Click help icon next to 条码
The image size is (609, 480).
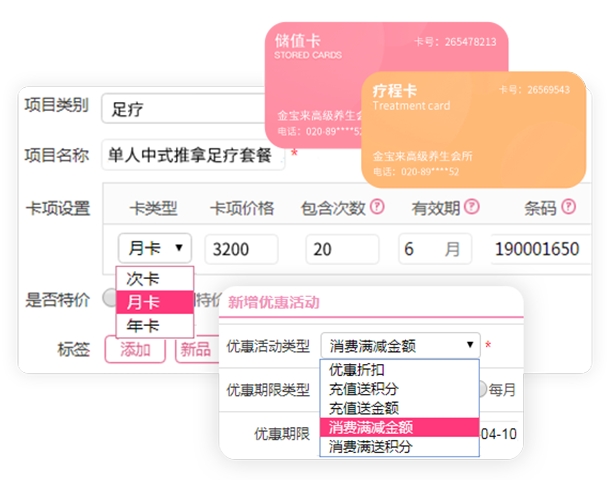(568, 208)
